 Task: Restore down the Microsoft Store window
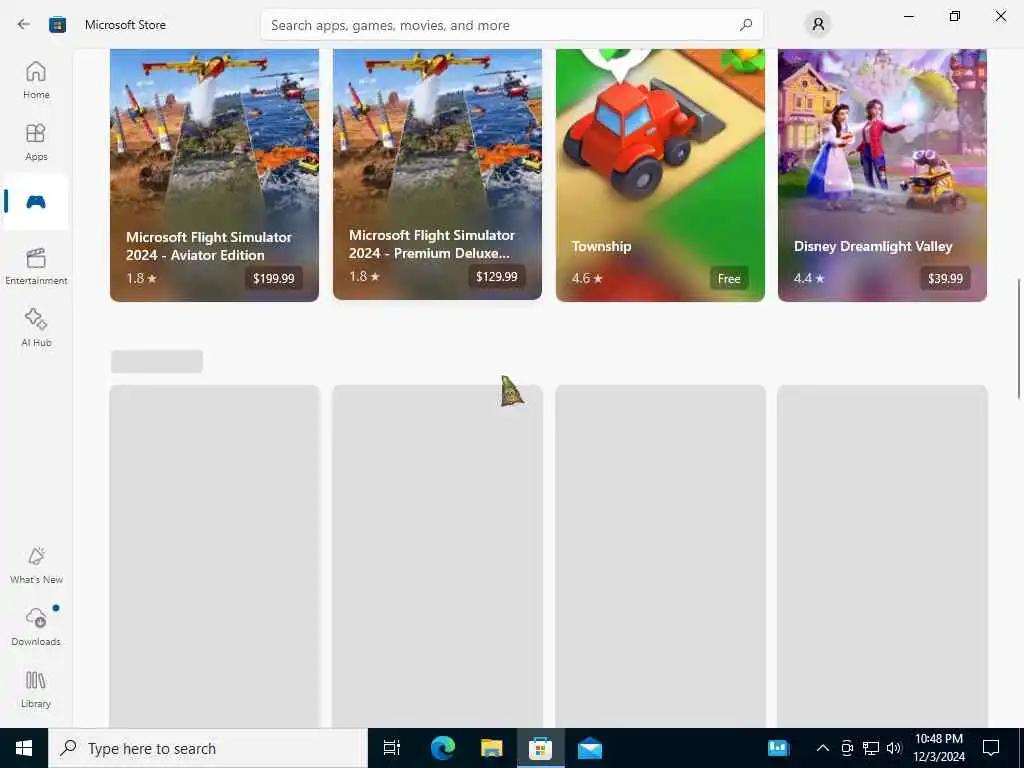pos(954,16)
